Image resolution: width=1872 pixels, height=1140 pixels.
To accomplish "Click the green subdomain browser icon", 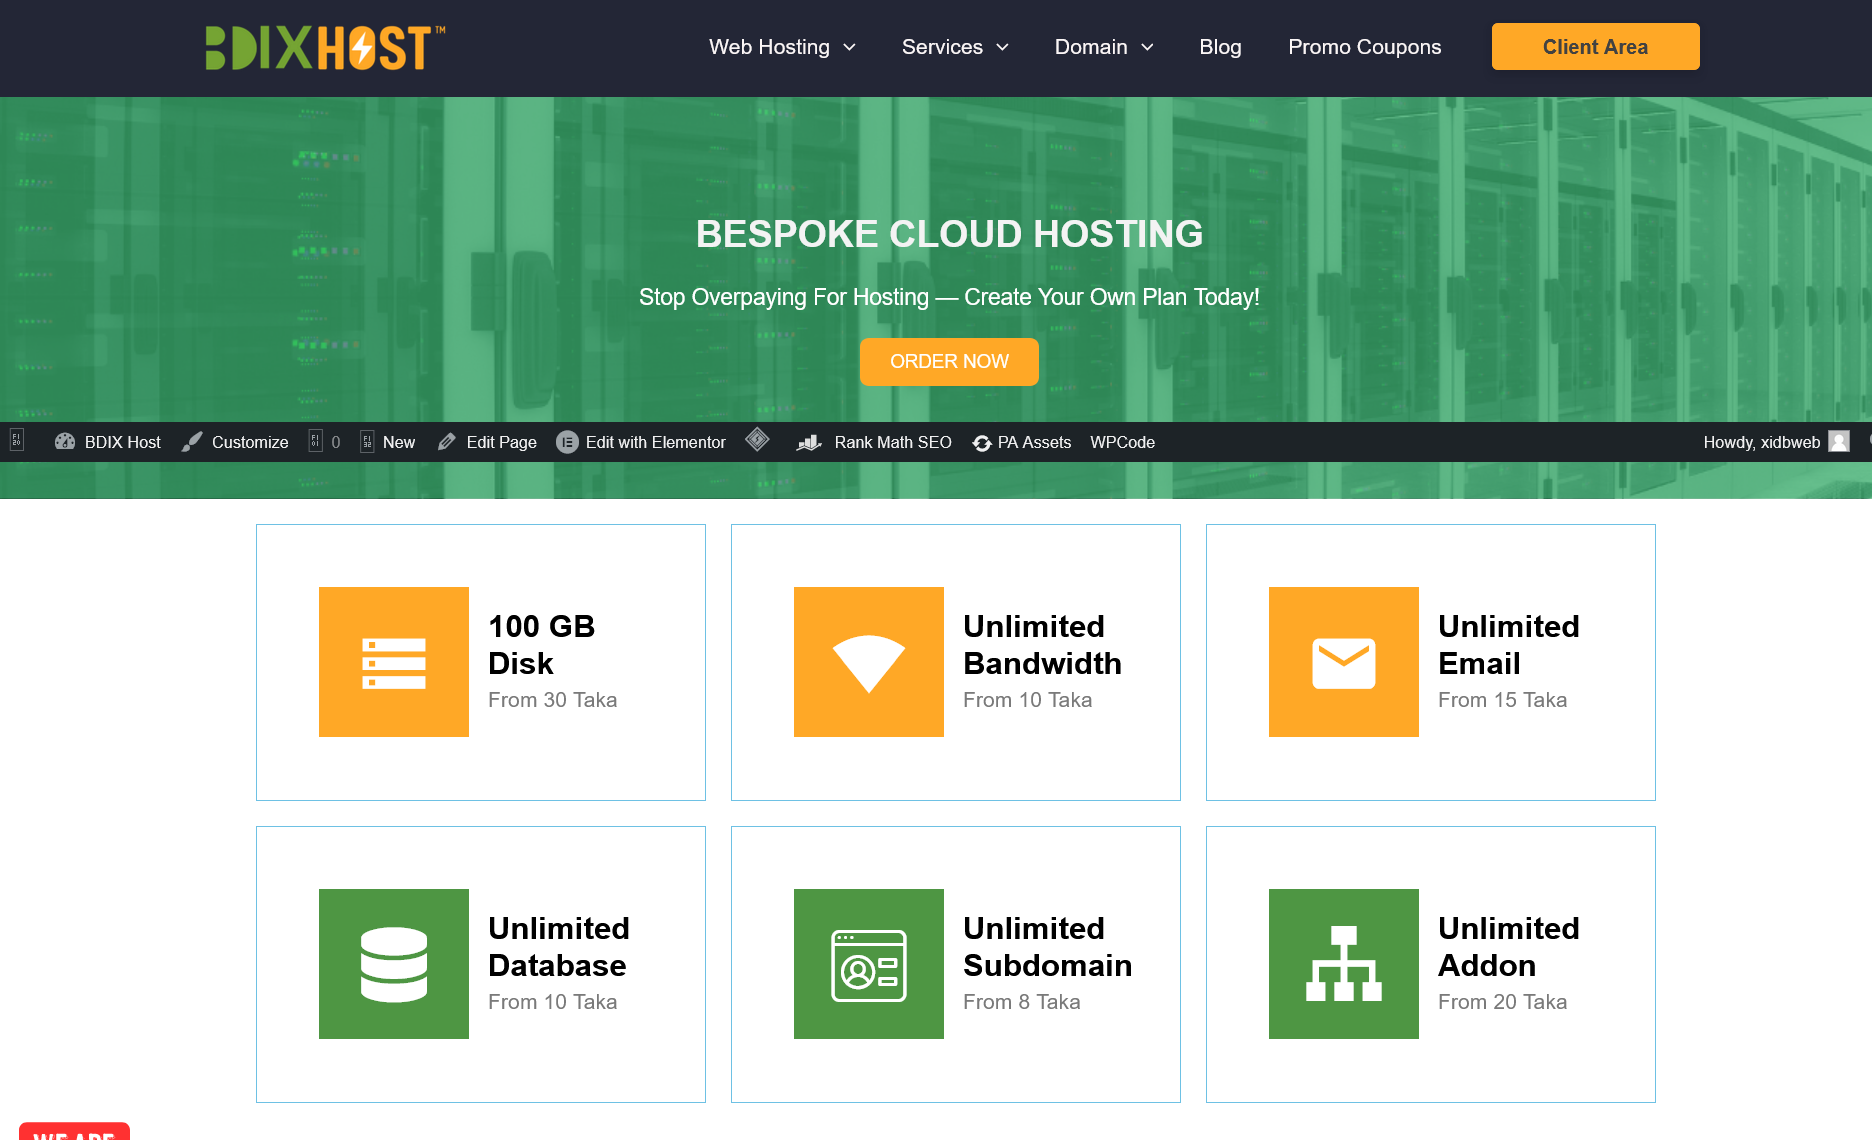I will [x=869, y=964].
